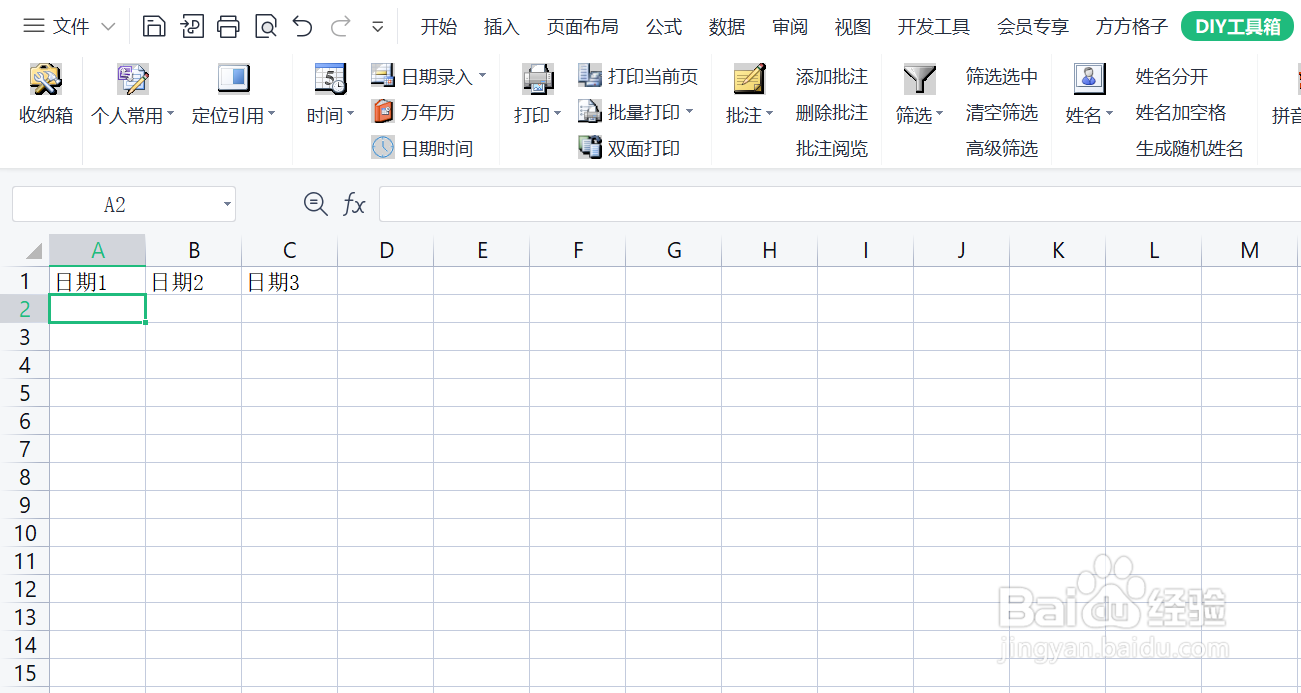Click 高级筛选 button
Screen dimensions: 1301x693
1002,148
